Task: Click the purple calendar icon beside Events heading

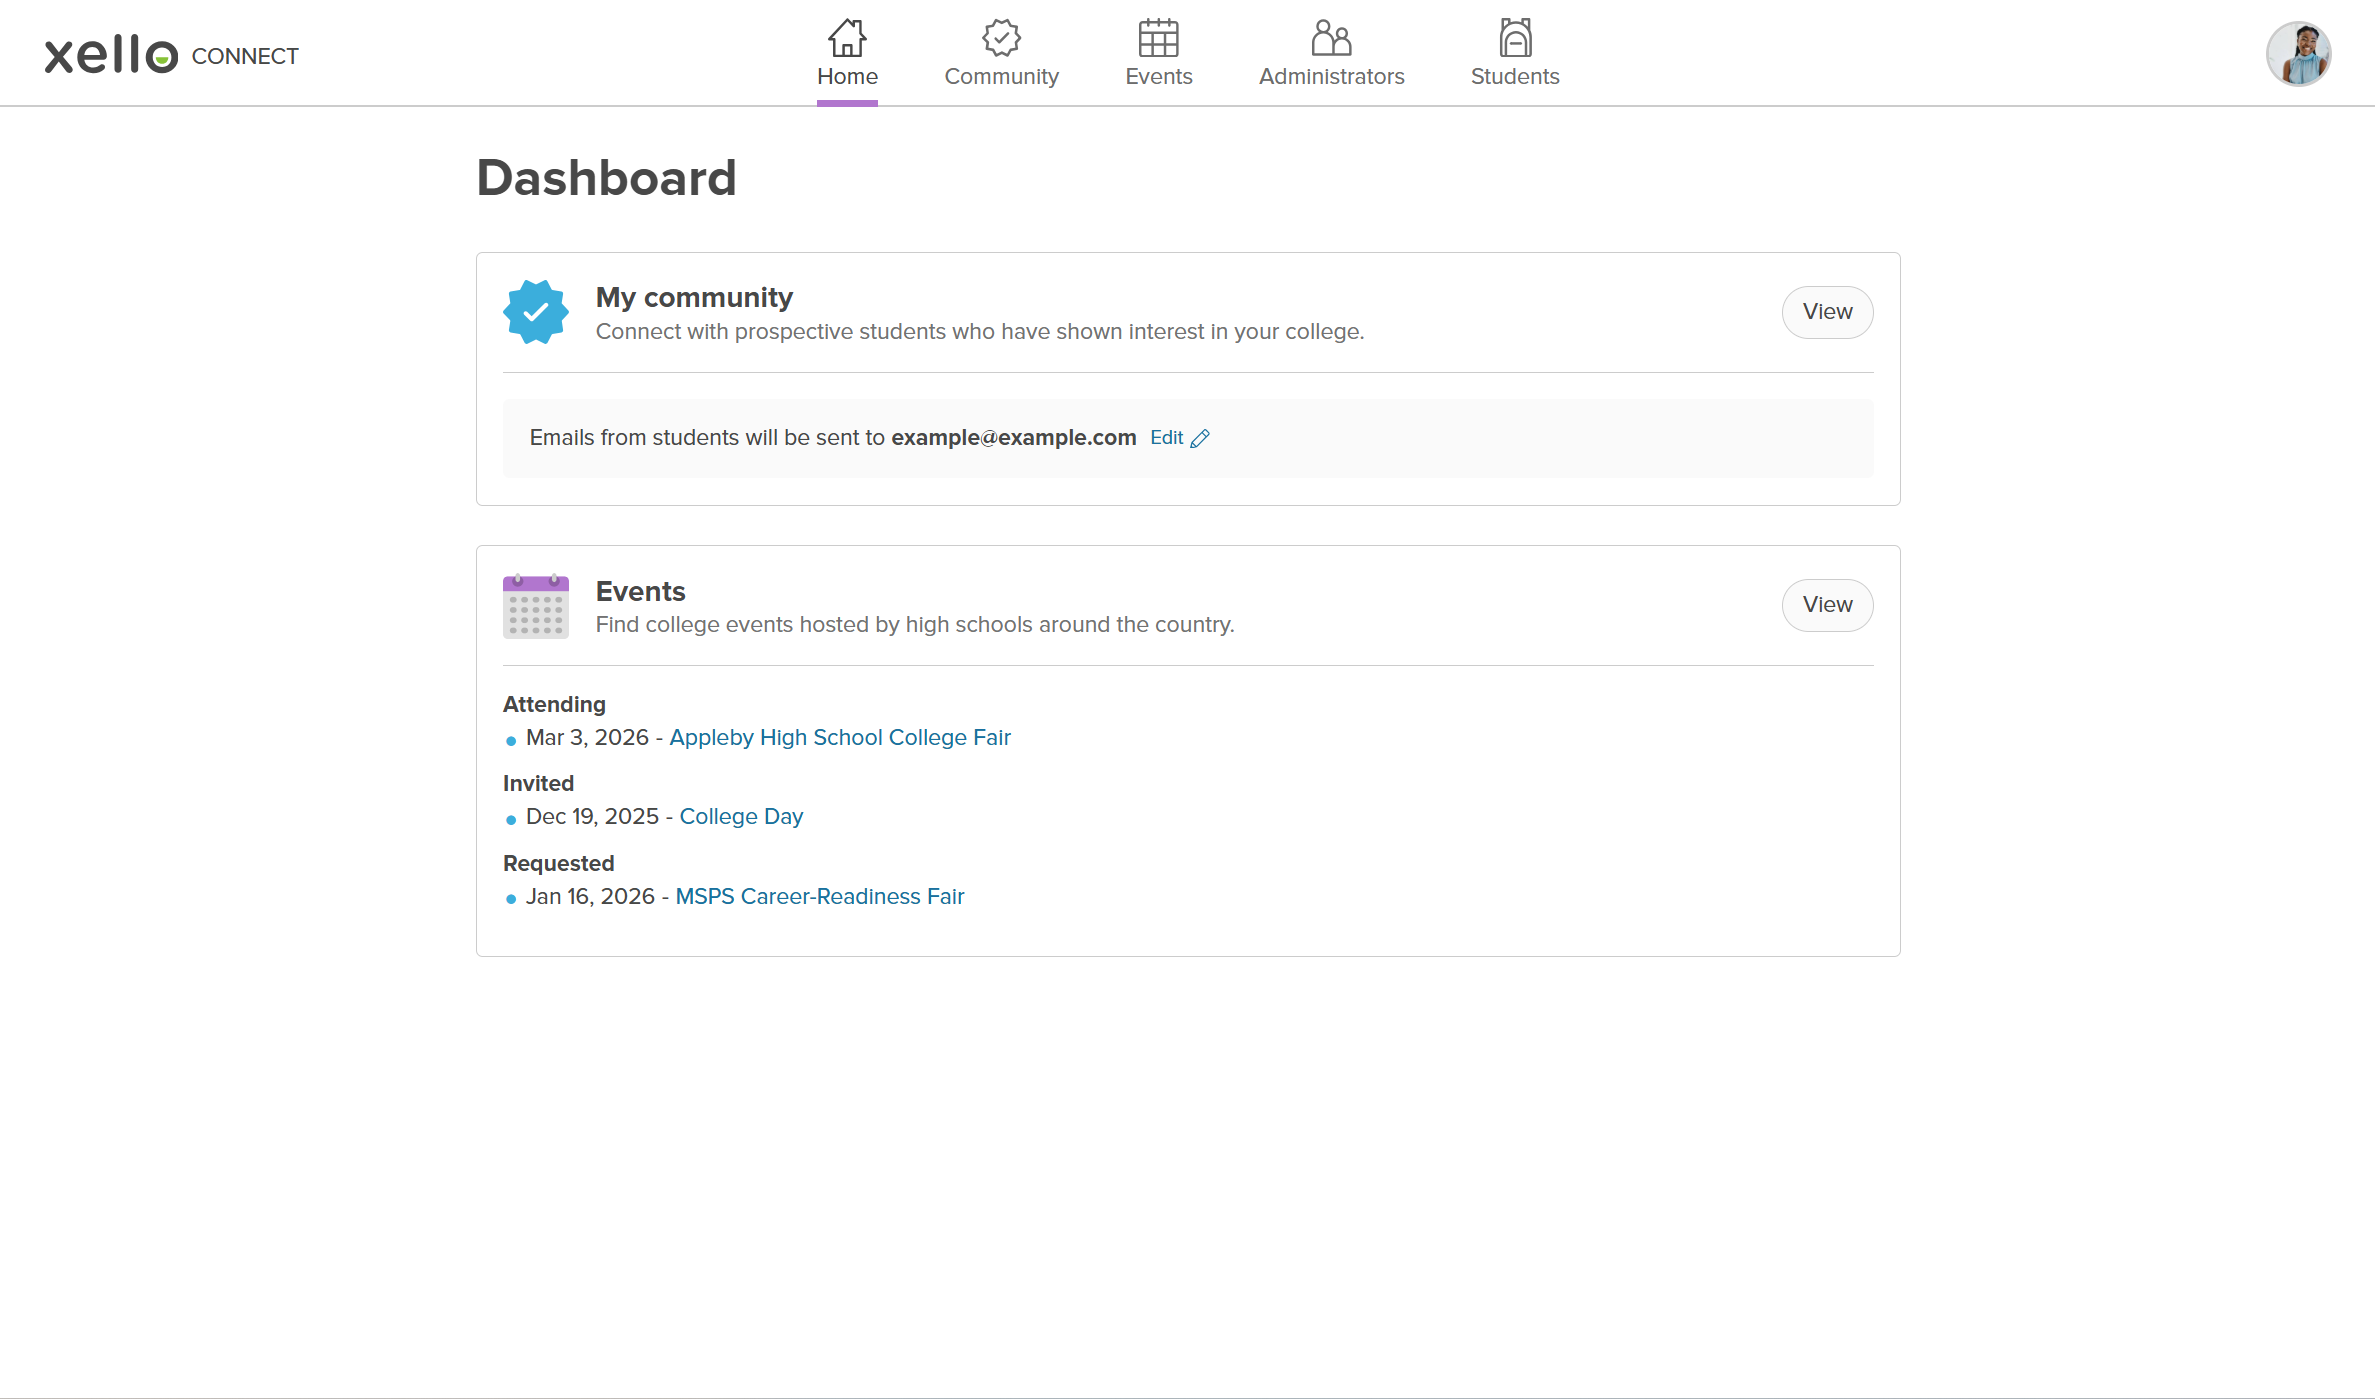Action: click(536, 606)
